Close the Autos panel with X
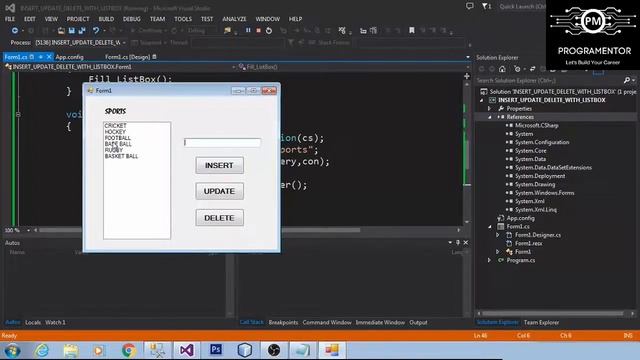640x360 pixels. (x=466, y=242)
